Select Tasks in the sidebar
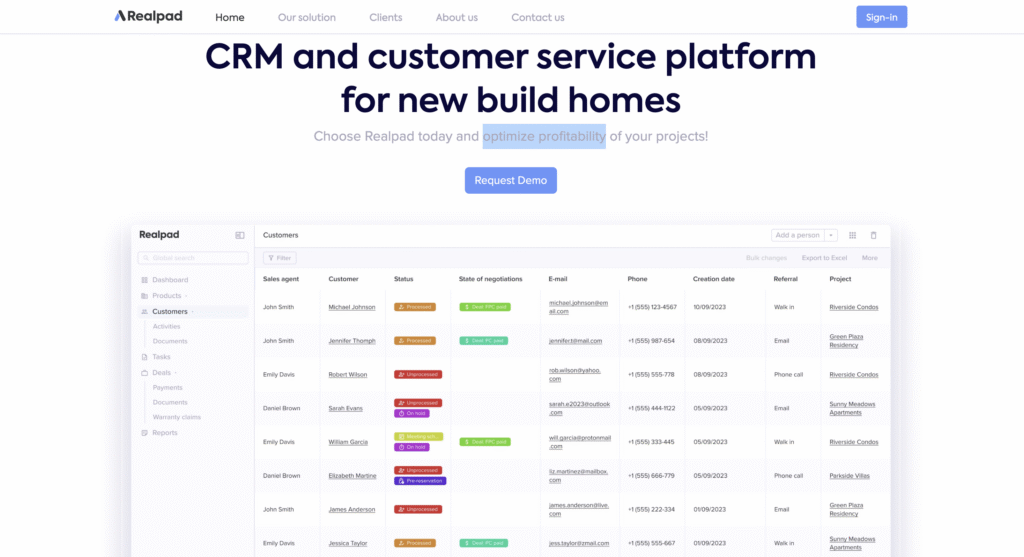Viewport: 1024px width, 557px height. [x=161, y=357]
